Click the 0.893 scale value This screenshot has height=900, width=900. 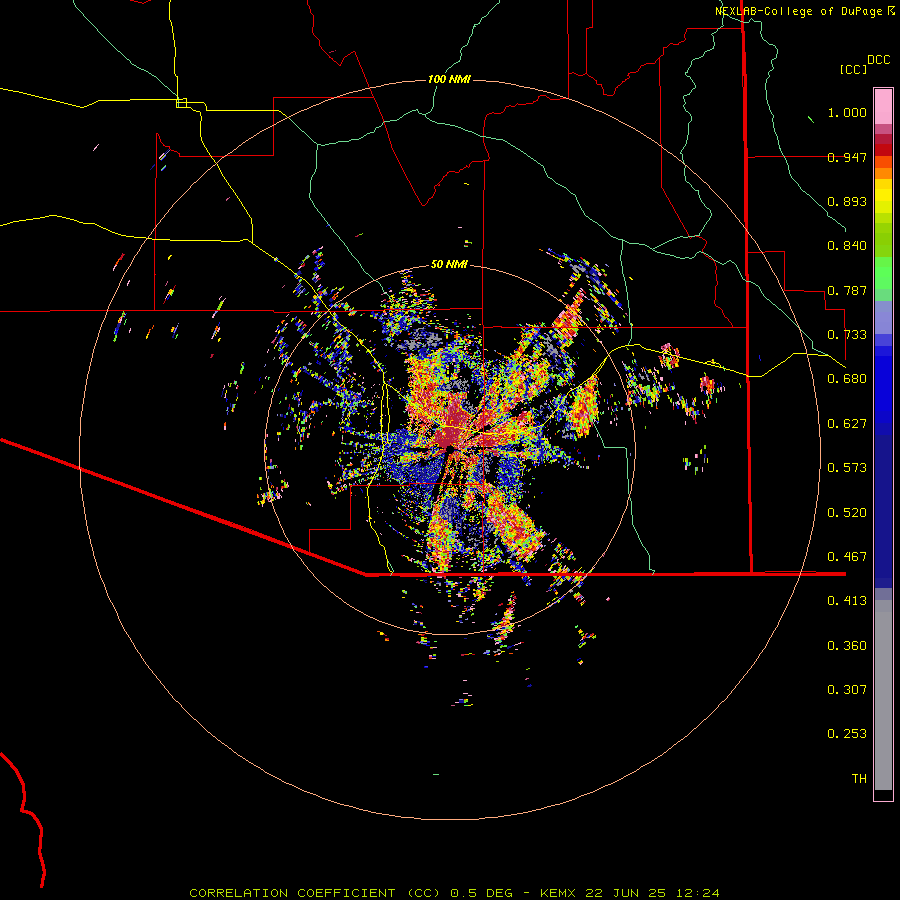tap(847, 201)
